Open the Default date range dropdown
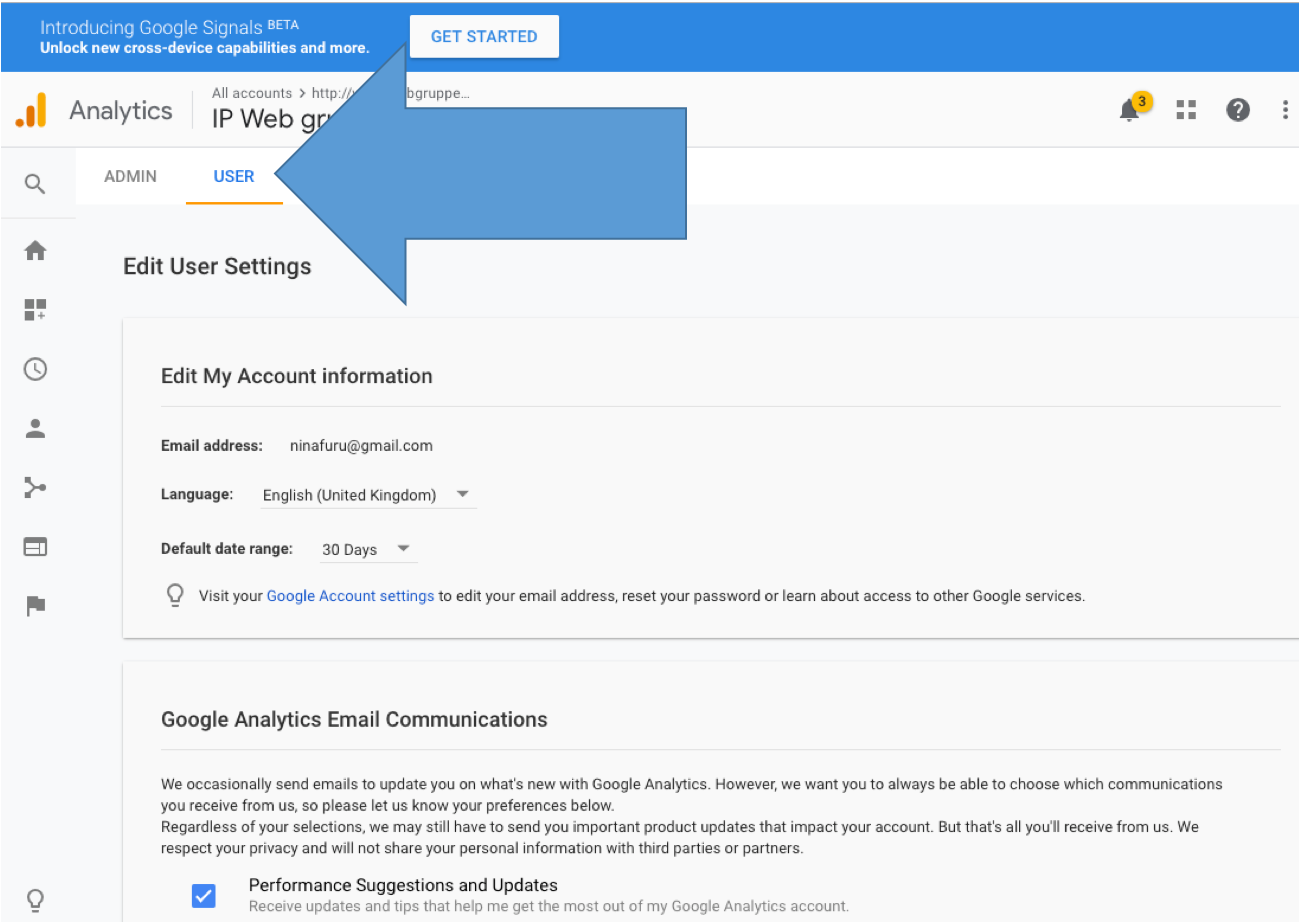The height and width of the screenshot is (923, 1299). [367, 549]
